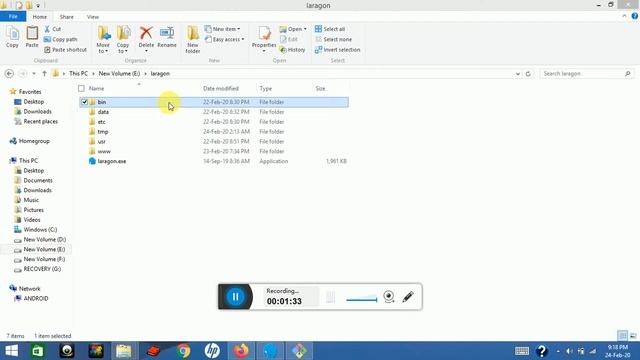Refresh the laragon folder view
The height and width of the screenshot is (360, 640).
pos(528,74)
